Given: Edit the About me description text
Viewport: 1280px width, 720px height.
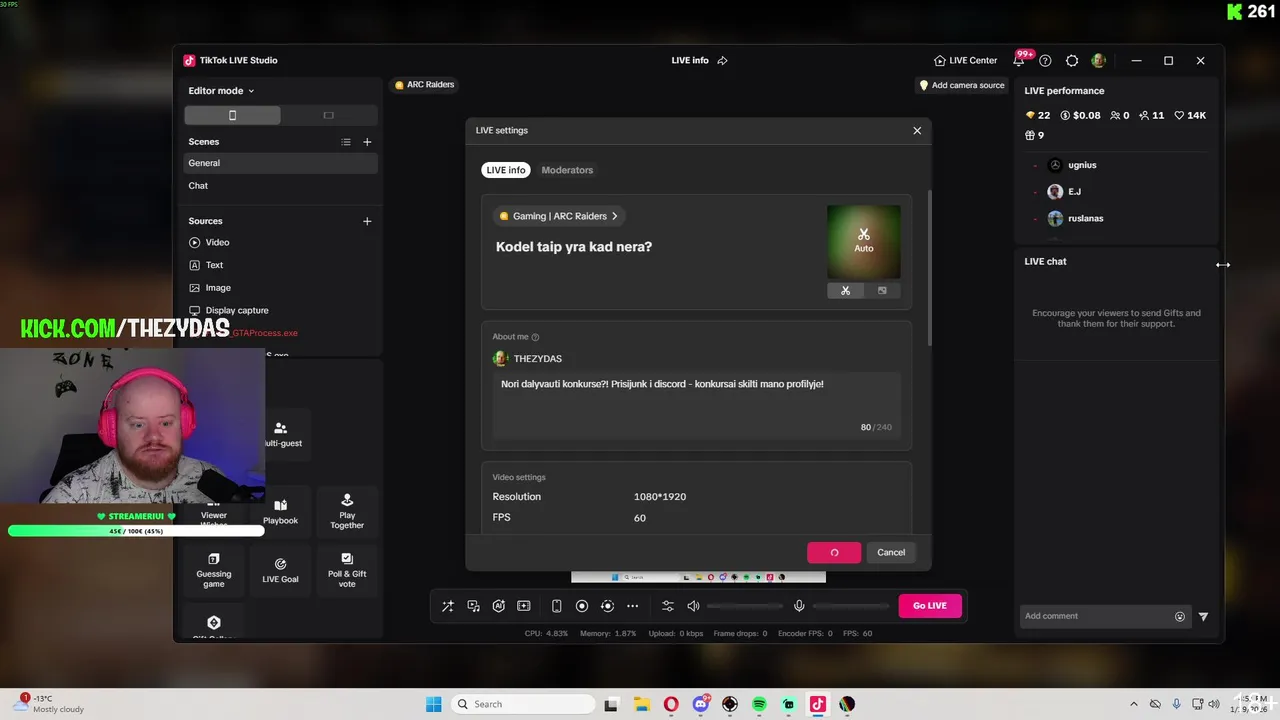Looking at the screenshot, I should click(696, 404).
